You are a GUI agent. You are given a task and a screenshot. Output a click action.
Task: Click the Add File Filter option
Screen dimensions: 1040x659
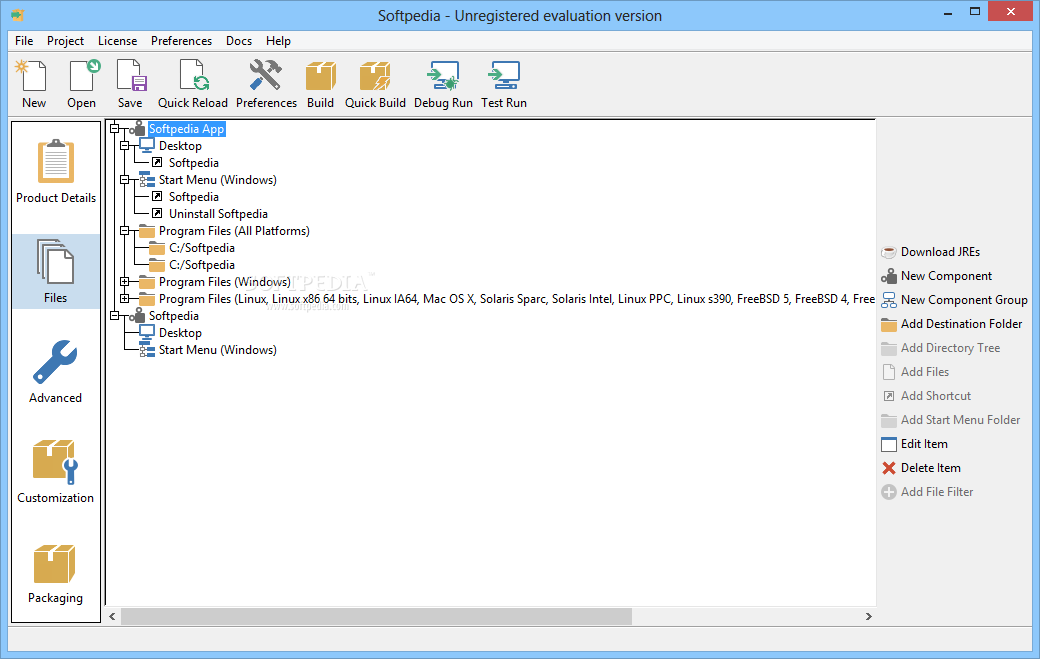pyautogui.click(x=927, y=491)
